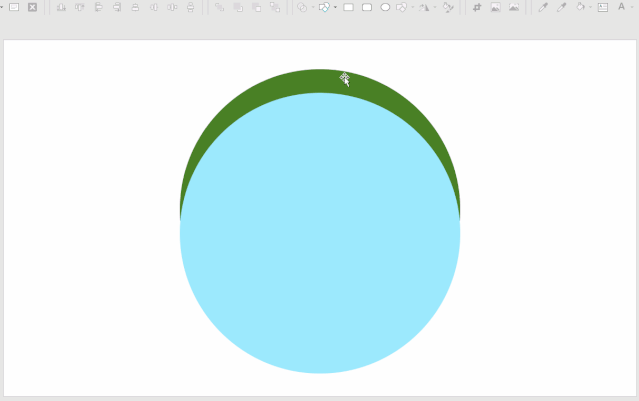Click the boxed X icon in toolbar
This screenshot has width=639, height=401.
point(32,7)
